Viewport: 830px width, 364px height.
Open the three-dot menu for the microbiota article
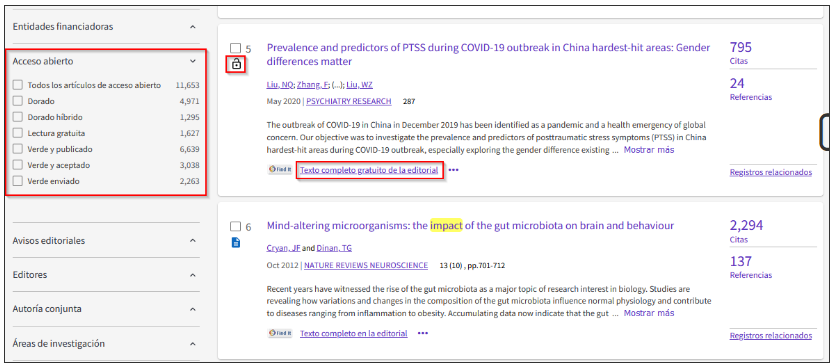[x=422, y=333]
